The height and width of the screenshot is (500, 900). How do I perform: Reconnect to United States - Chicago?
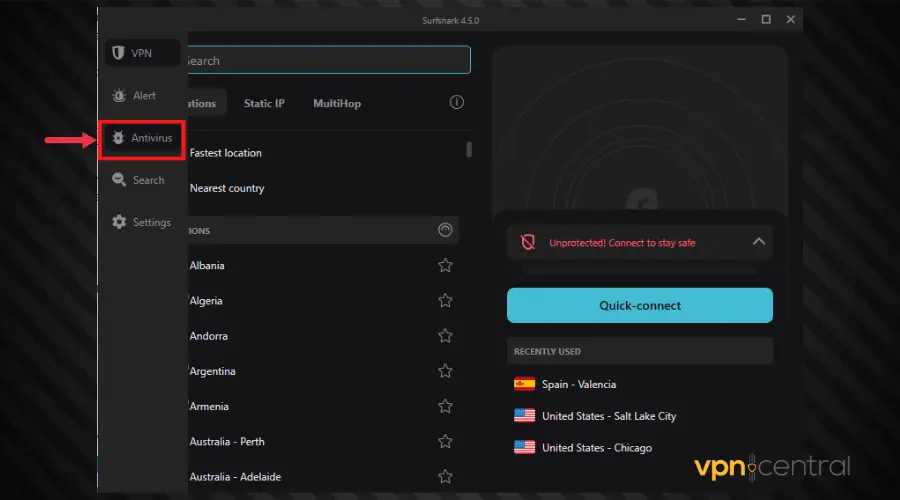tap(597, 448)
